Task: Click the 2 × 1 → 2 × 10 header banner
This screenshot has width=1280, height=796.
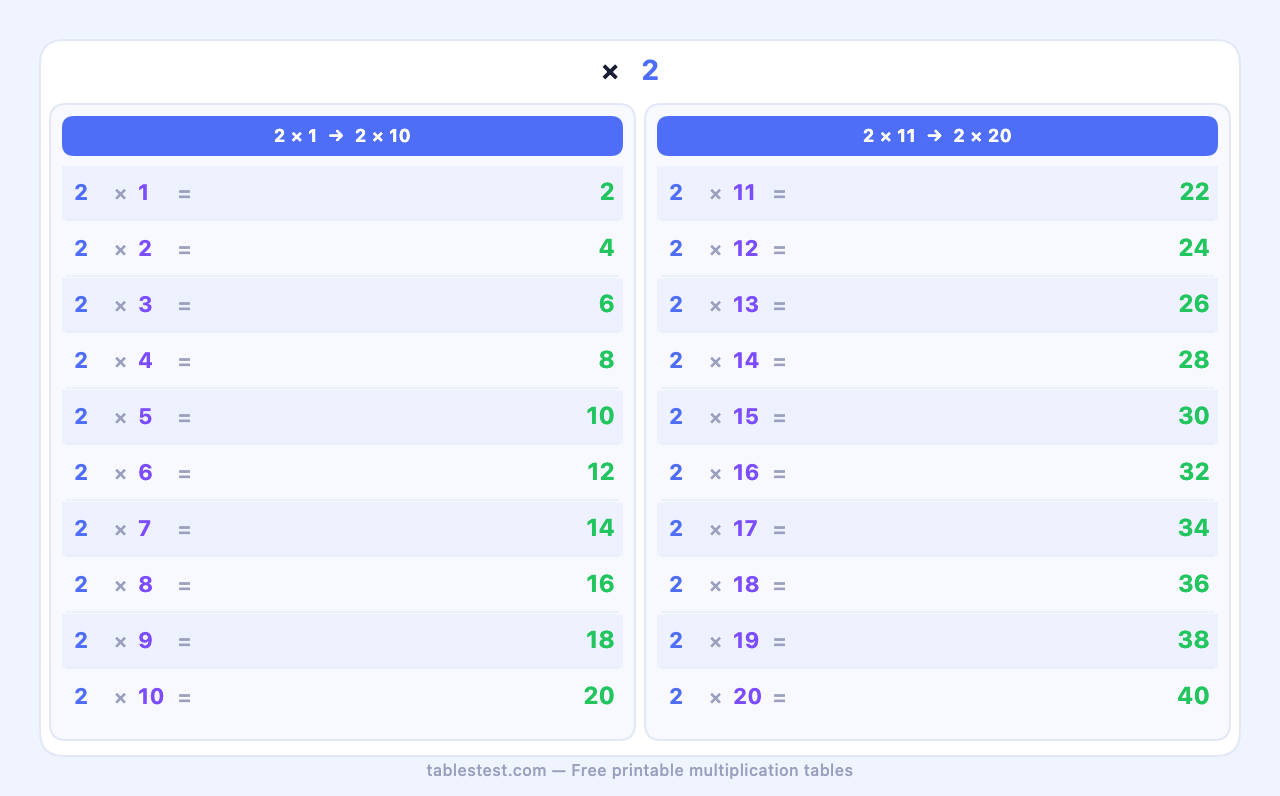Action: (342, 135)
